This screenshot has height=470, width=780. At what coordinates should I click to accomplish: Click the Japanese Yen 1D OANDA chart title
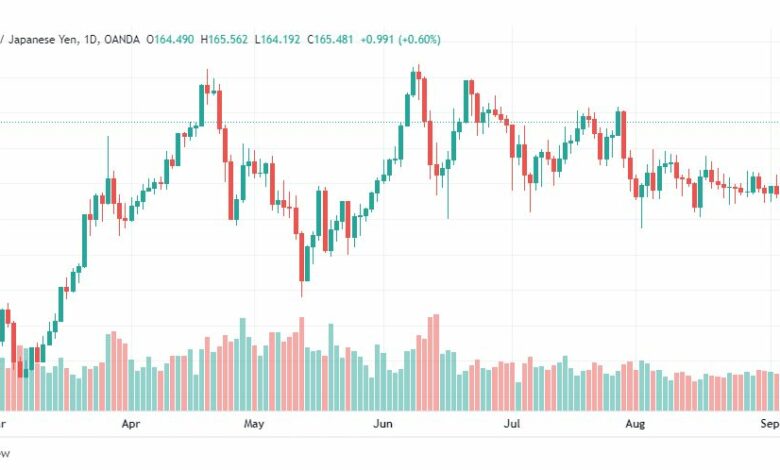click(70, 39)
